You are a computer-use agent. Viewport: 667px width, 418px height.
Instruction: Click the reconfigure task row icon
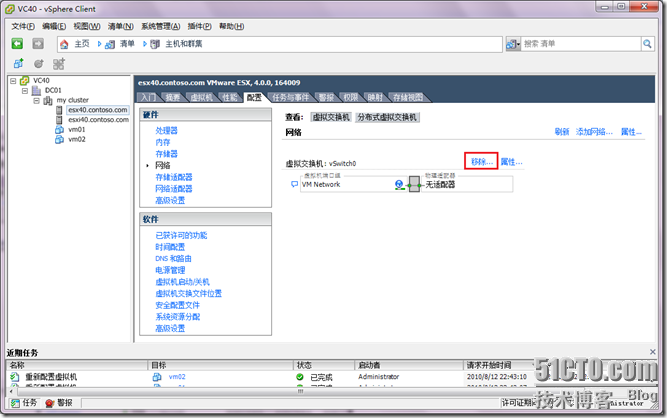[x=15, y=377]
